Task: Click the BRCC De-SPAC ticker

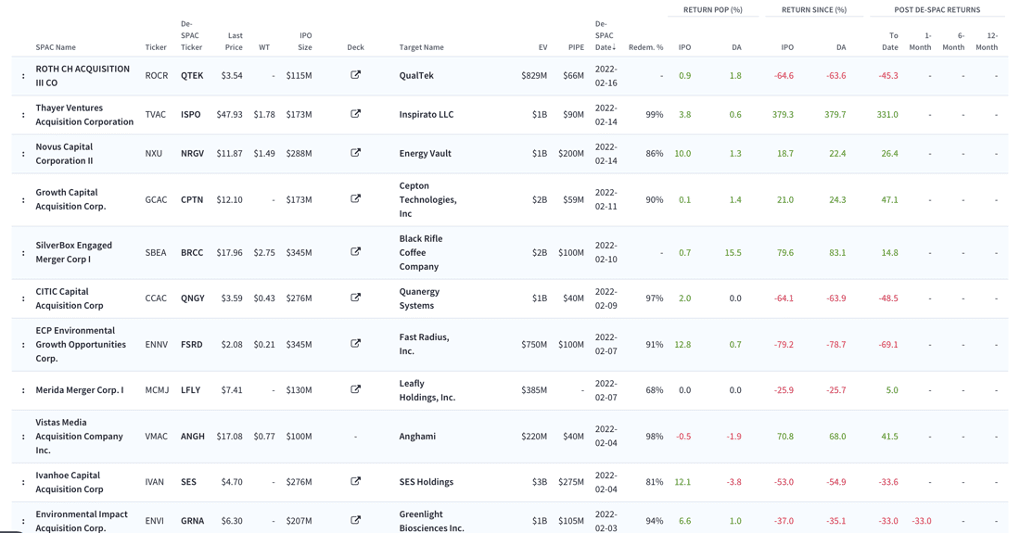Action: pyautogui.click(x=192, y=252)
